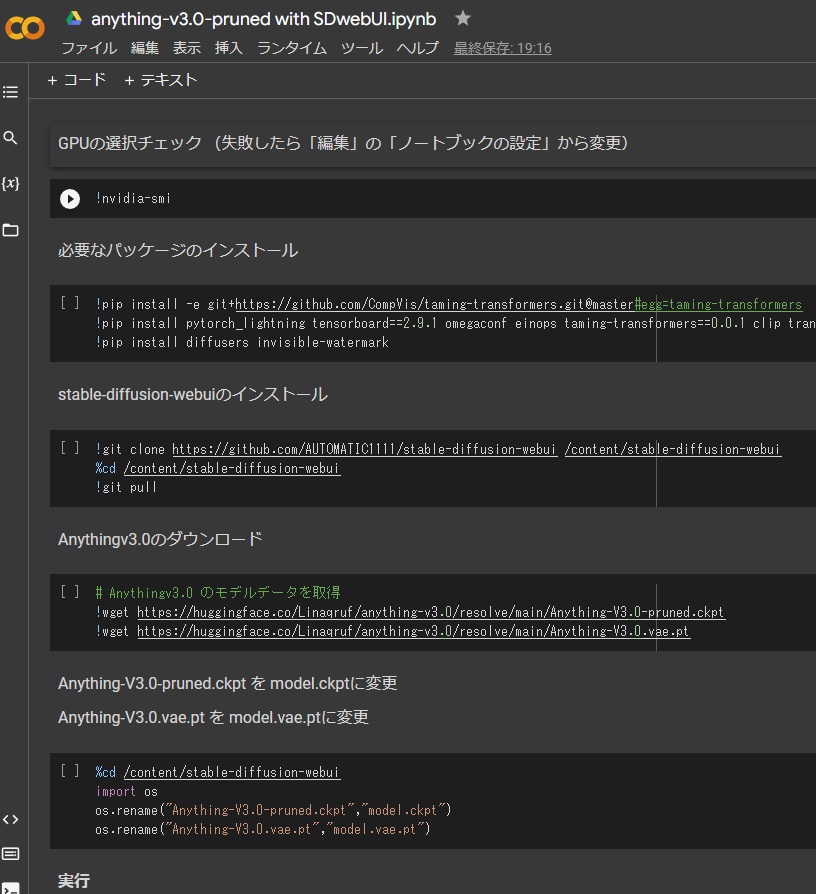Image resolution: width=816 pixels, height=894 pixels.
Task: Open the variable inspector panel
Action: [10, 183]
